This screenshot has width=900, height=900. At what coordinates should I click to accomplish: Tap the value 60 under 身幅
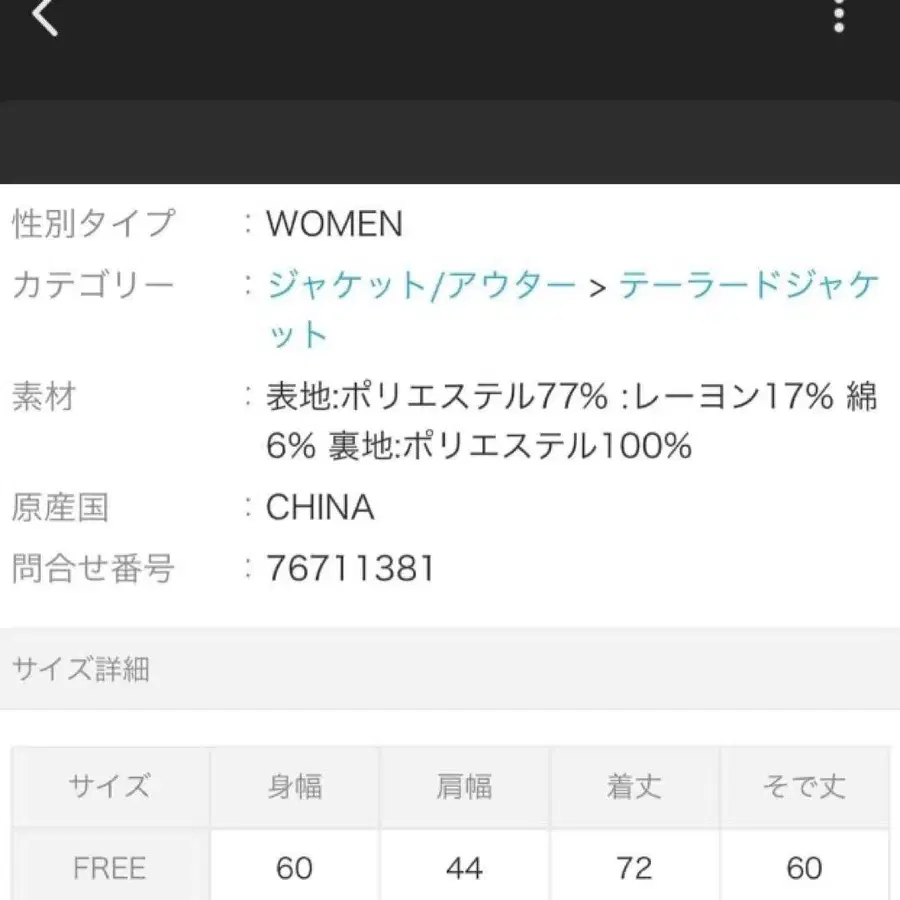click(x=295, y=866)
